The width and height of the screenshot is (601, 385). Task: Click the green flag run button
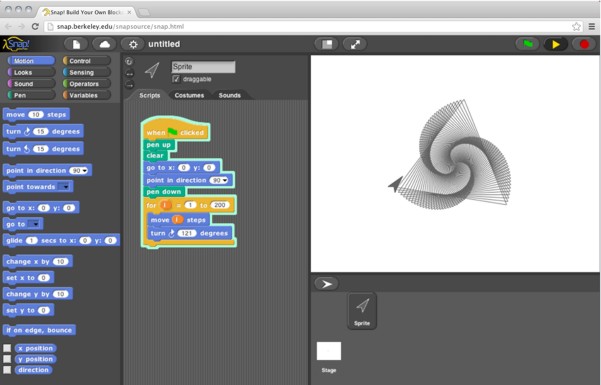pos(528,44)
